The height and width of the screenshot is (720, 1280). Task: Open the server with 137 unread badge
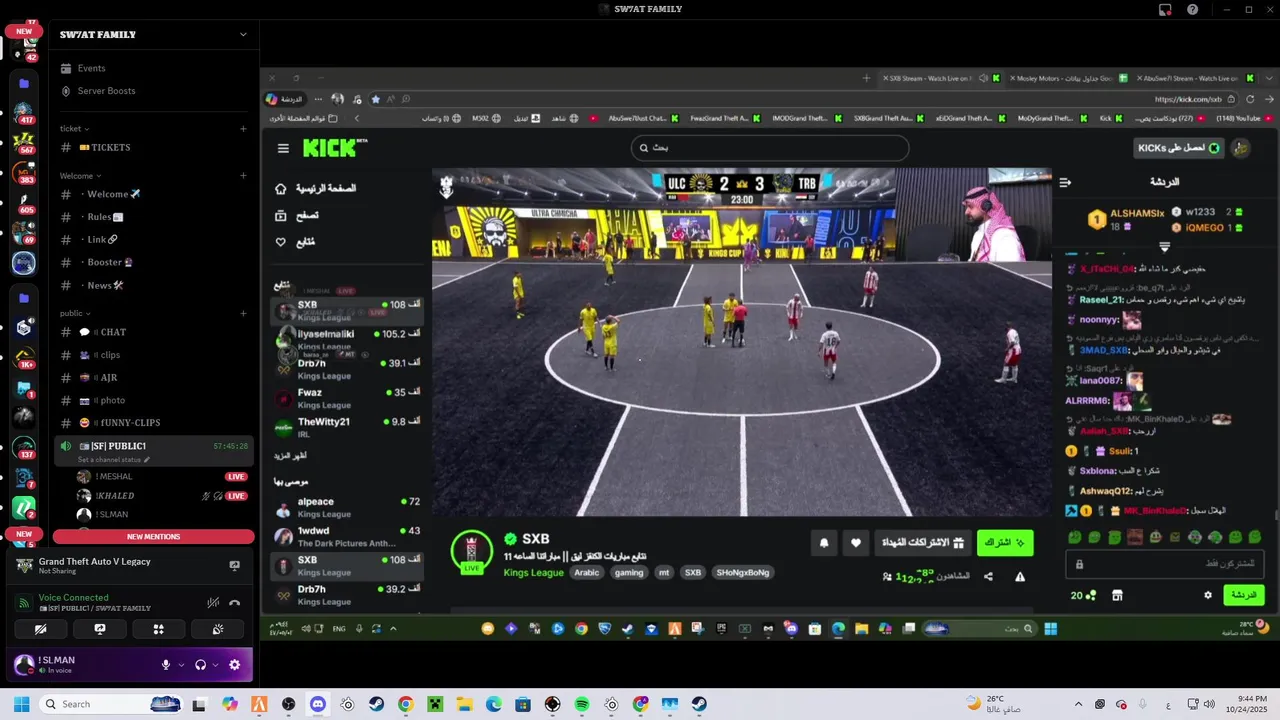24,447
